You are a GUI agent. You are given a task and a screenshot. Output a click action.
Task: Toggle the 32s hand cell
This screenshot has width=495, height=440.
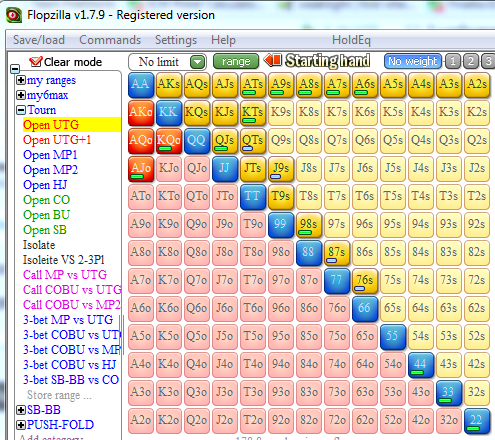coord(477,393)
